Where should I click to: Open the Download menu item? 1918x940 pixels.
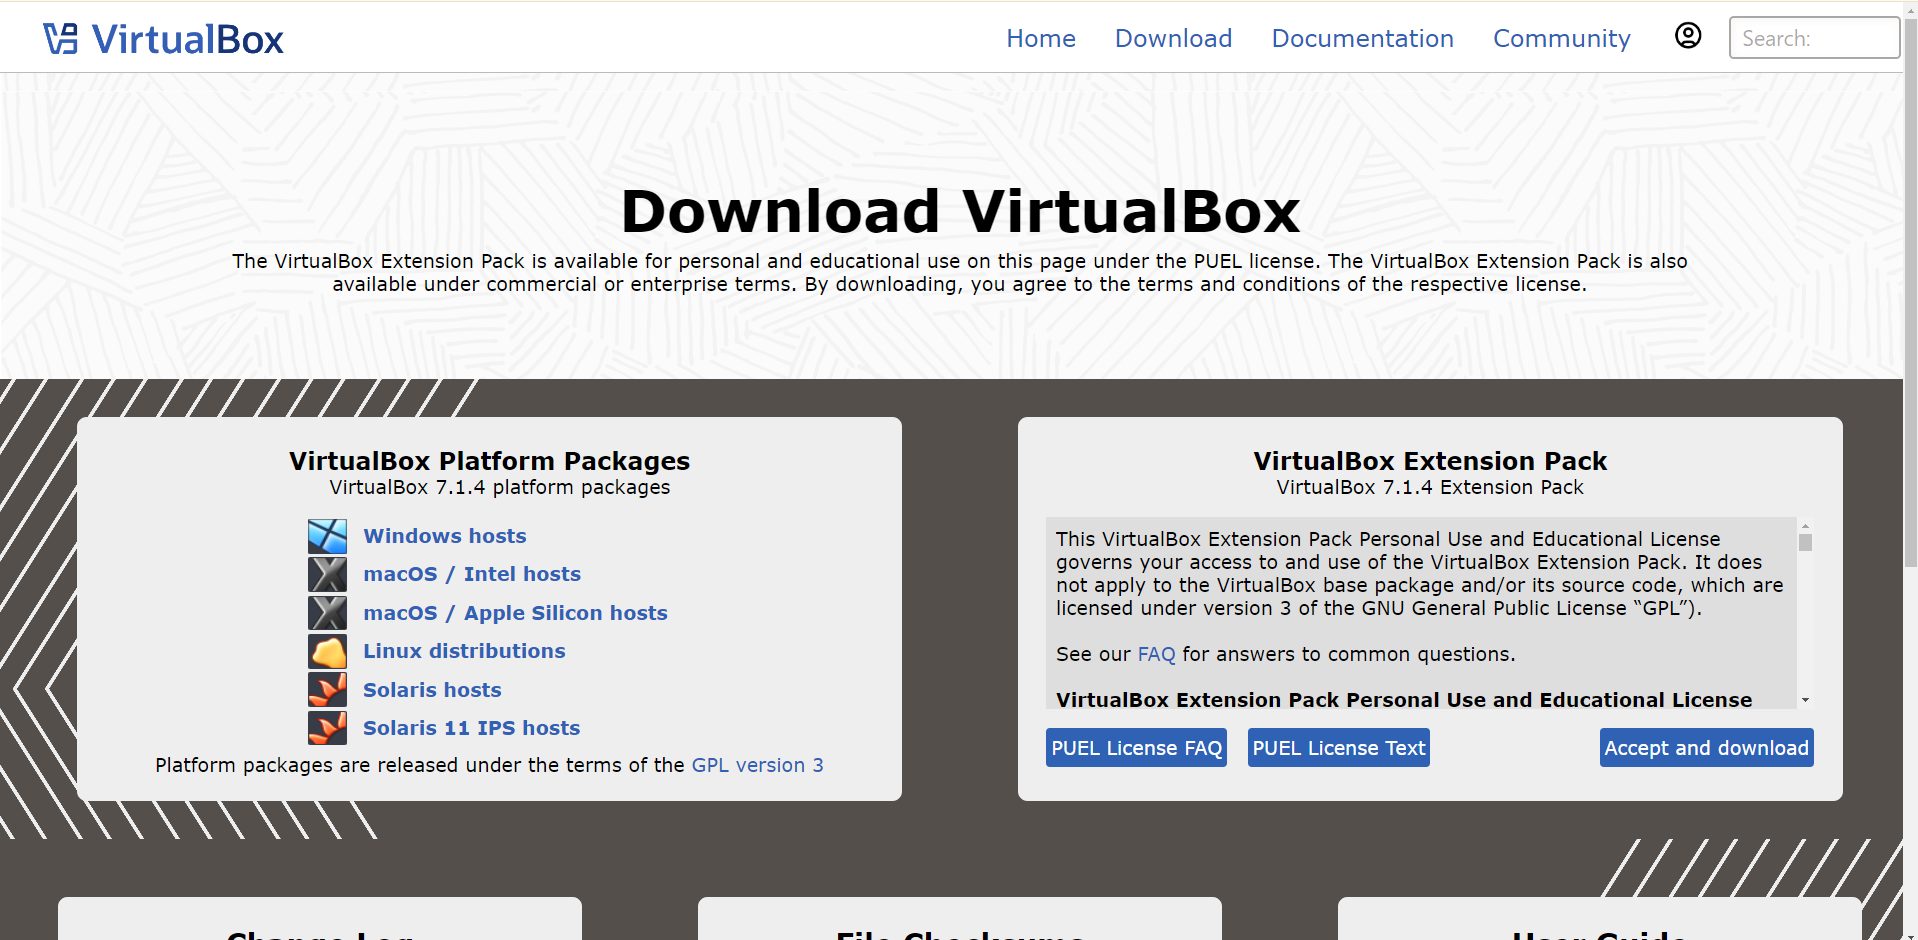[1173, 38]
